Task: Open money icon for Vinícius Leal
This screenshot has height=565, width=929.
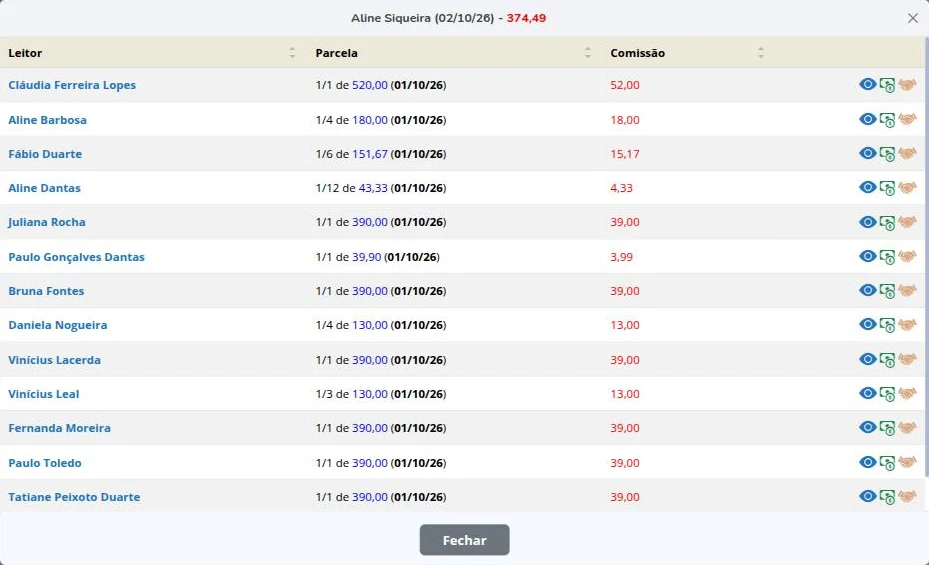Action: (887, 394)
